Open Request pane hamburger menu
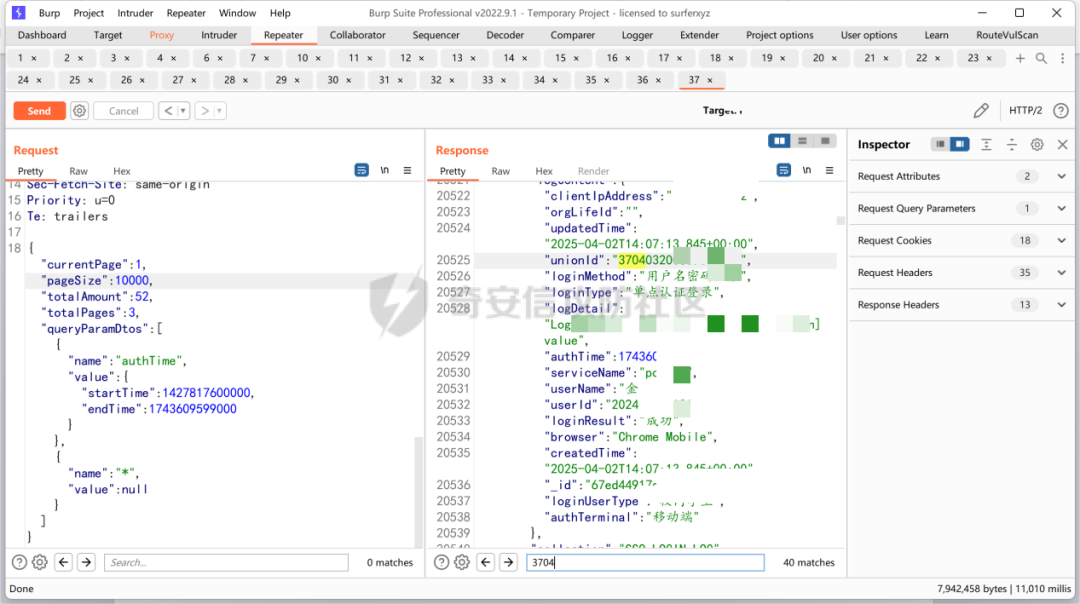The width and height of the screenshot is (1080, 604). point(408,170)
